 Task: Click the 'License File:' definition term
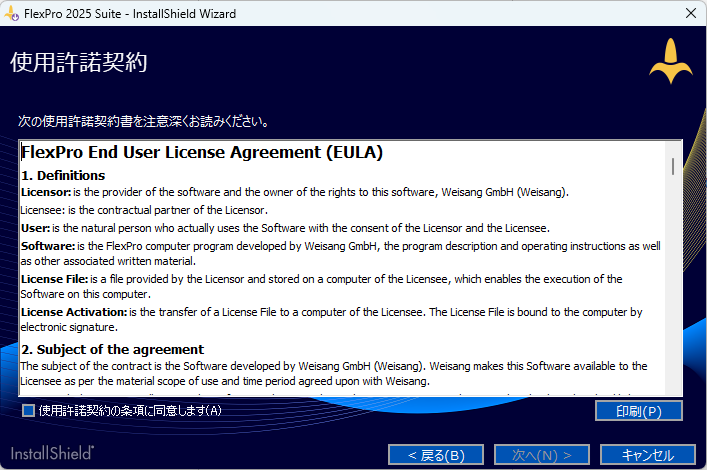[54, 279]
